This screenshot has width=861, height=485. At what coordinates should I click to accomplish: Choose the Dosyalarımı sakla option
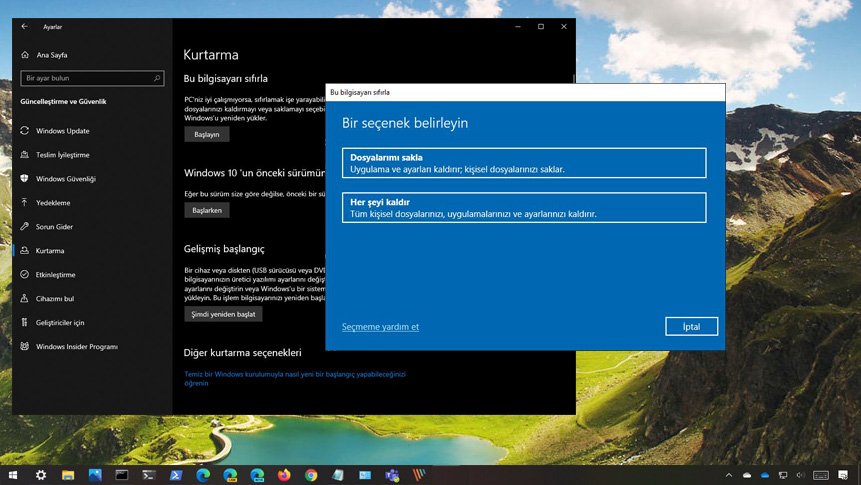523,163
